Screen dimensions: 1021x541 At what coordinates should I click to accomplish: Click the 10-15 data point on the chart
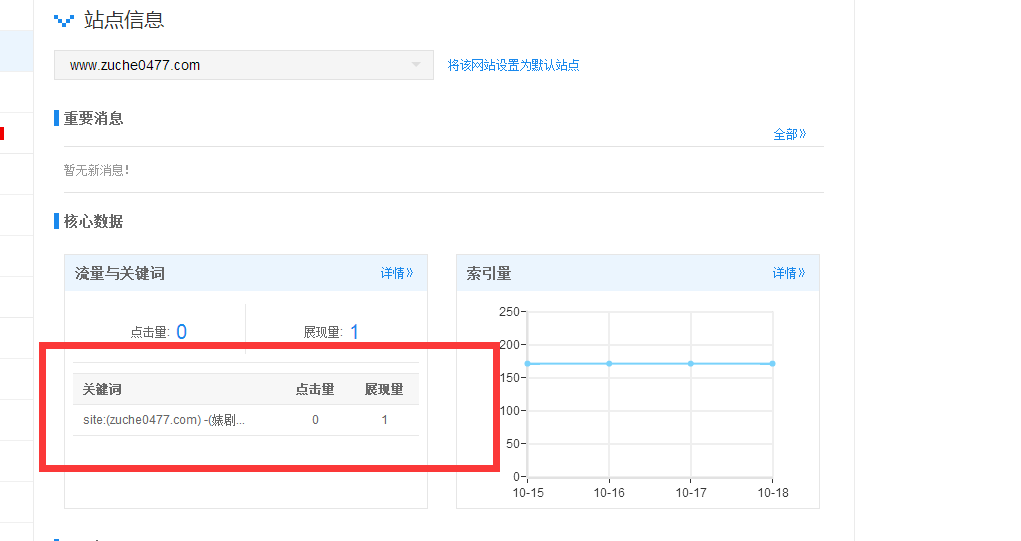pyautogui.click(x=527, y=363)
